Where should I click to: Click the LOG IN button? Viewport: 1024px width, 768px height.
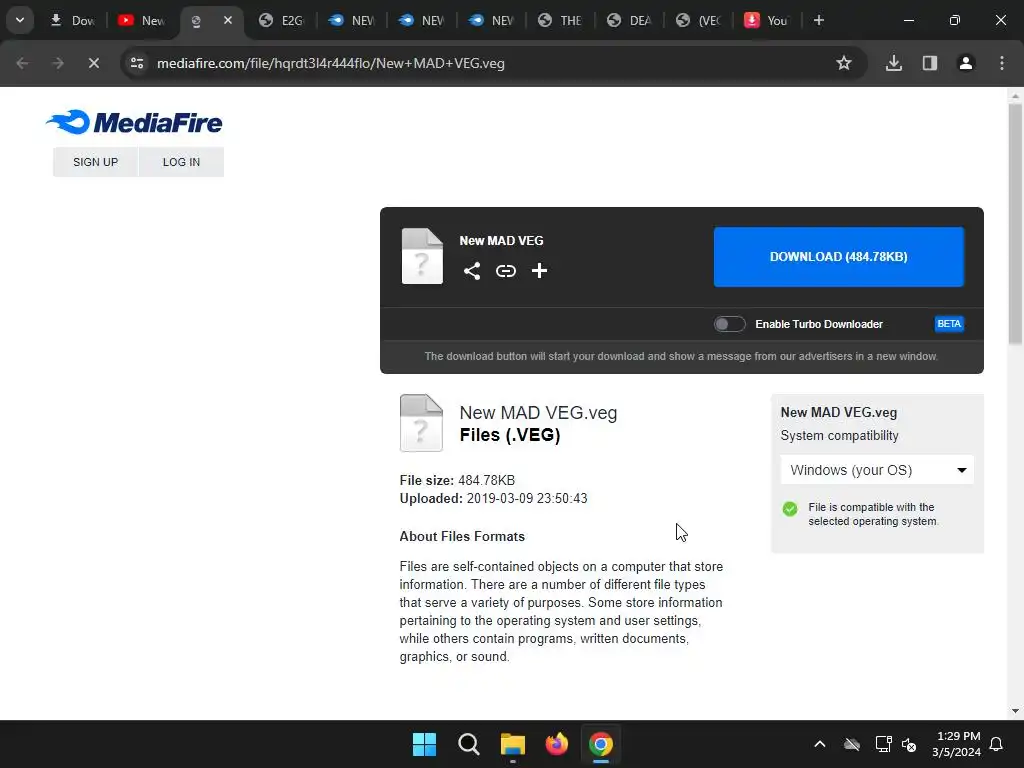click(x=182, y=162)
